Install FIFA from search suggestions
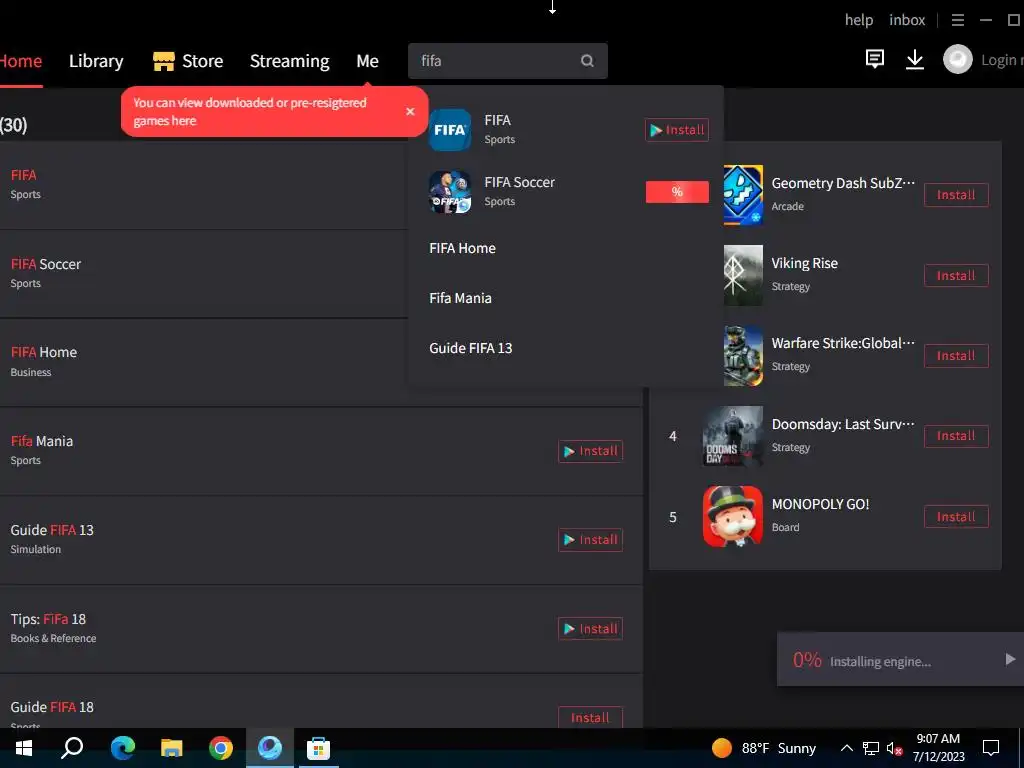The width and height of the screenshot is (1024, 768). pyautogui.click(x=677, y=130)
